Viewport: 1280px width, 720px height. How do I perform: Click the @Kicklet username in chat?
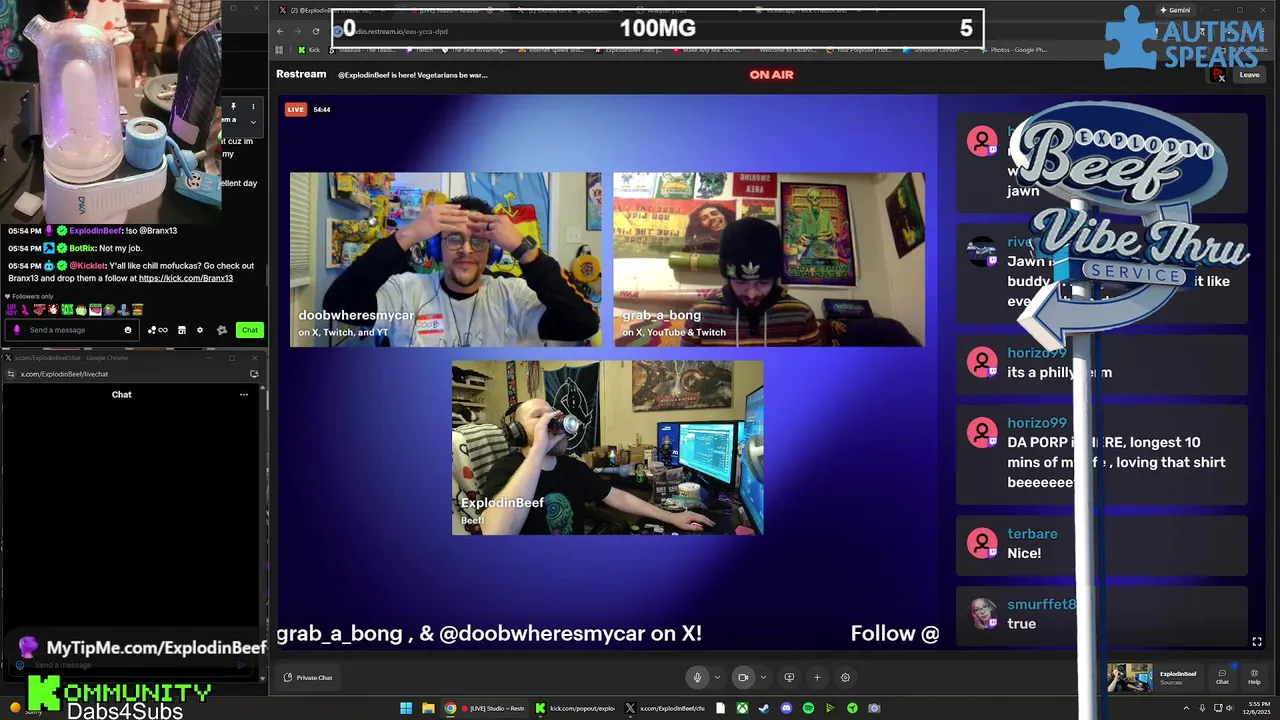tap(87, 266)
